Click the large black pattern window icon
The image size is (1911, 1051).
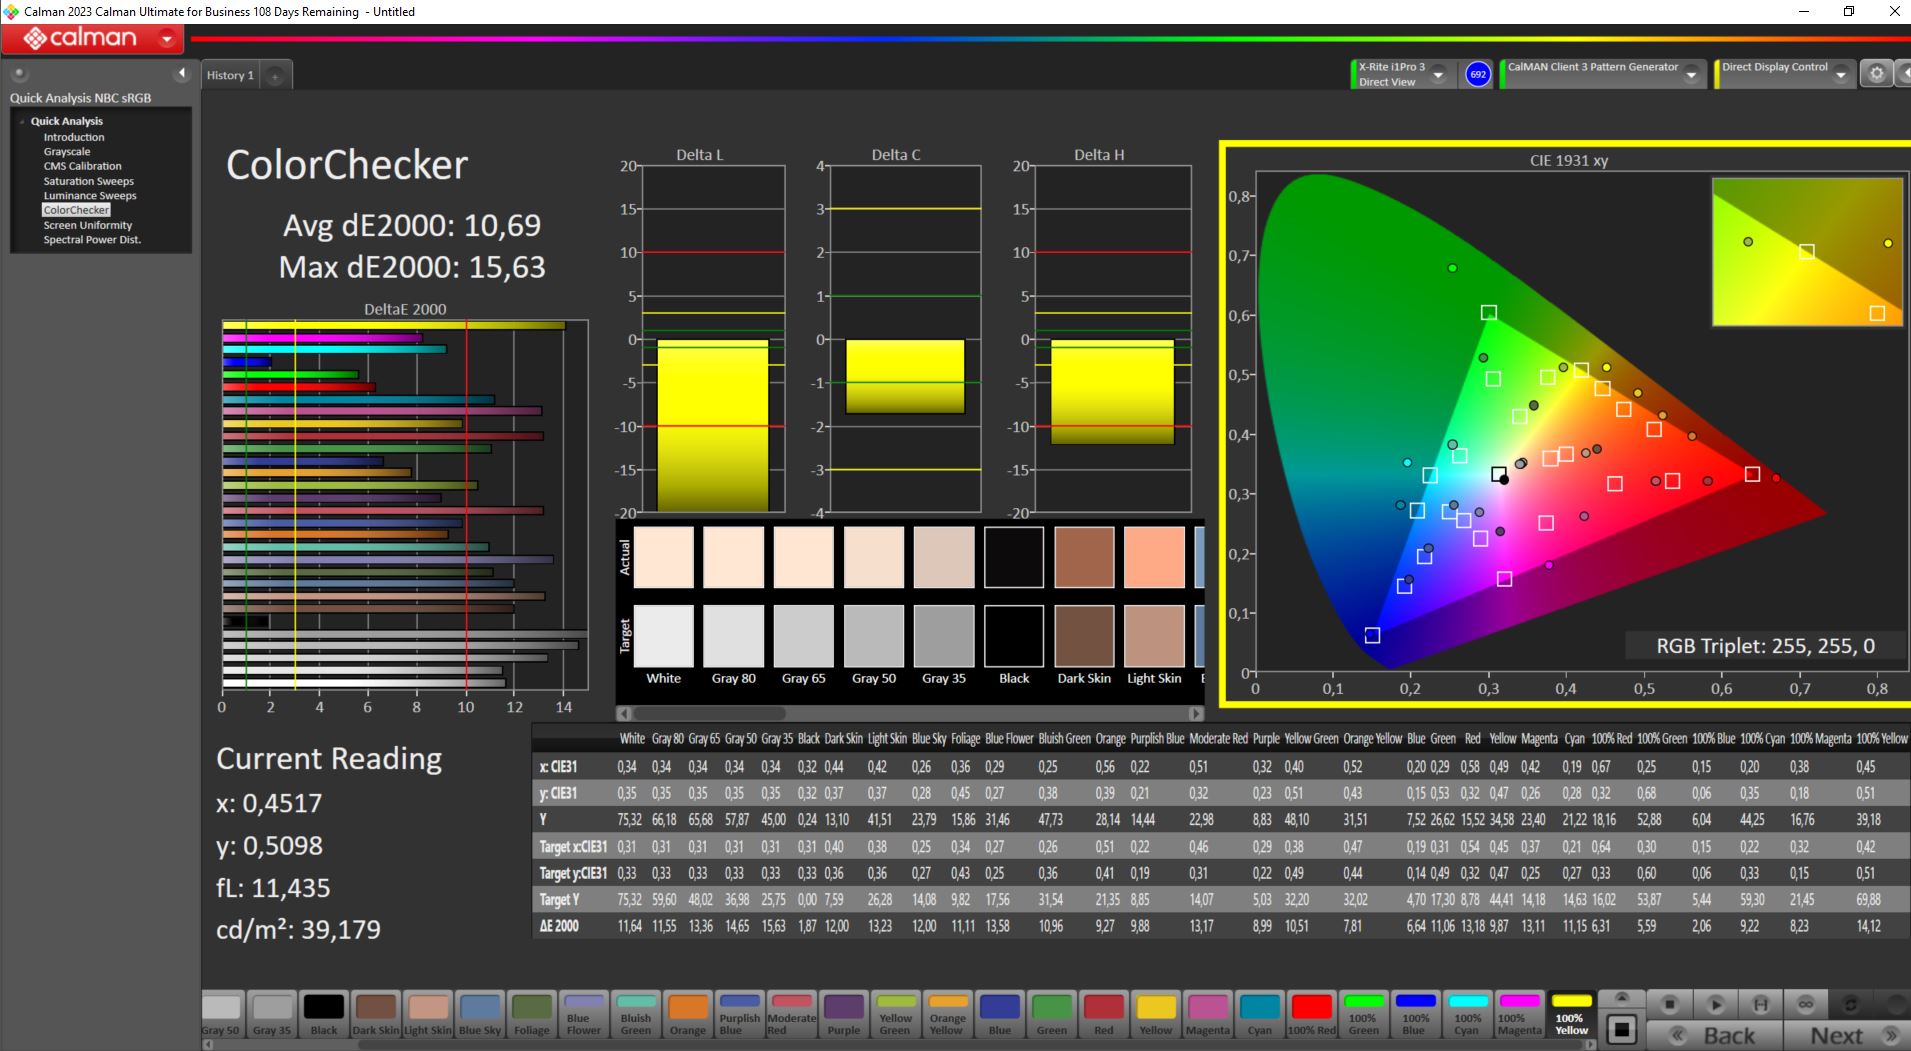click(x=1622, y=1029)
